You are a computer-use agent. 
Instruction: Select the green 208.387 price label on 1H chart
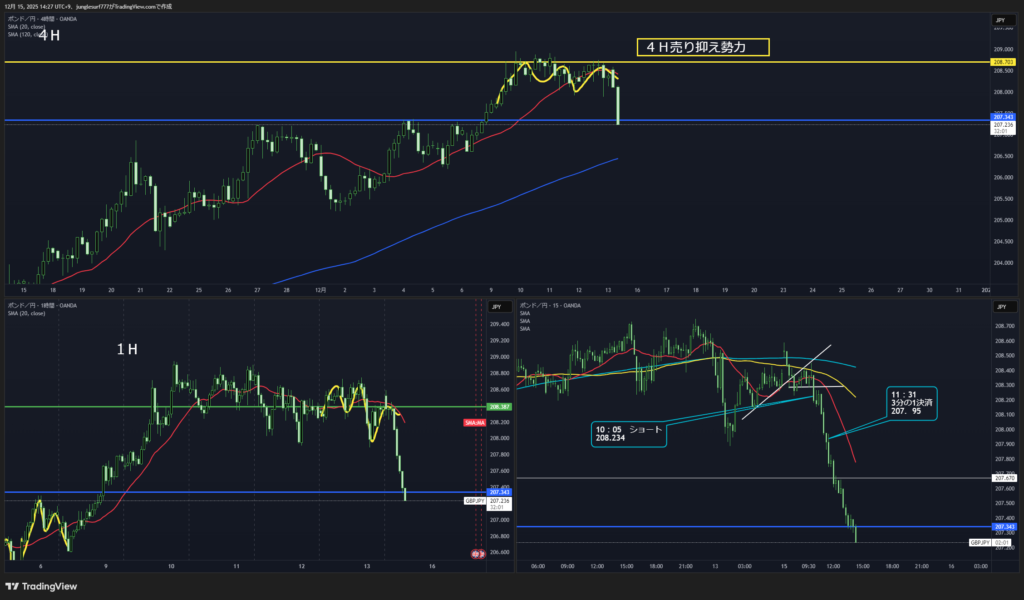tap(499, 407)
